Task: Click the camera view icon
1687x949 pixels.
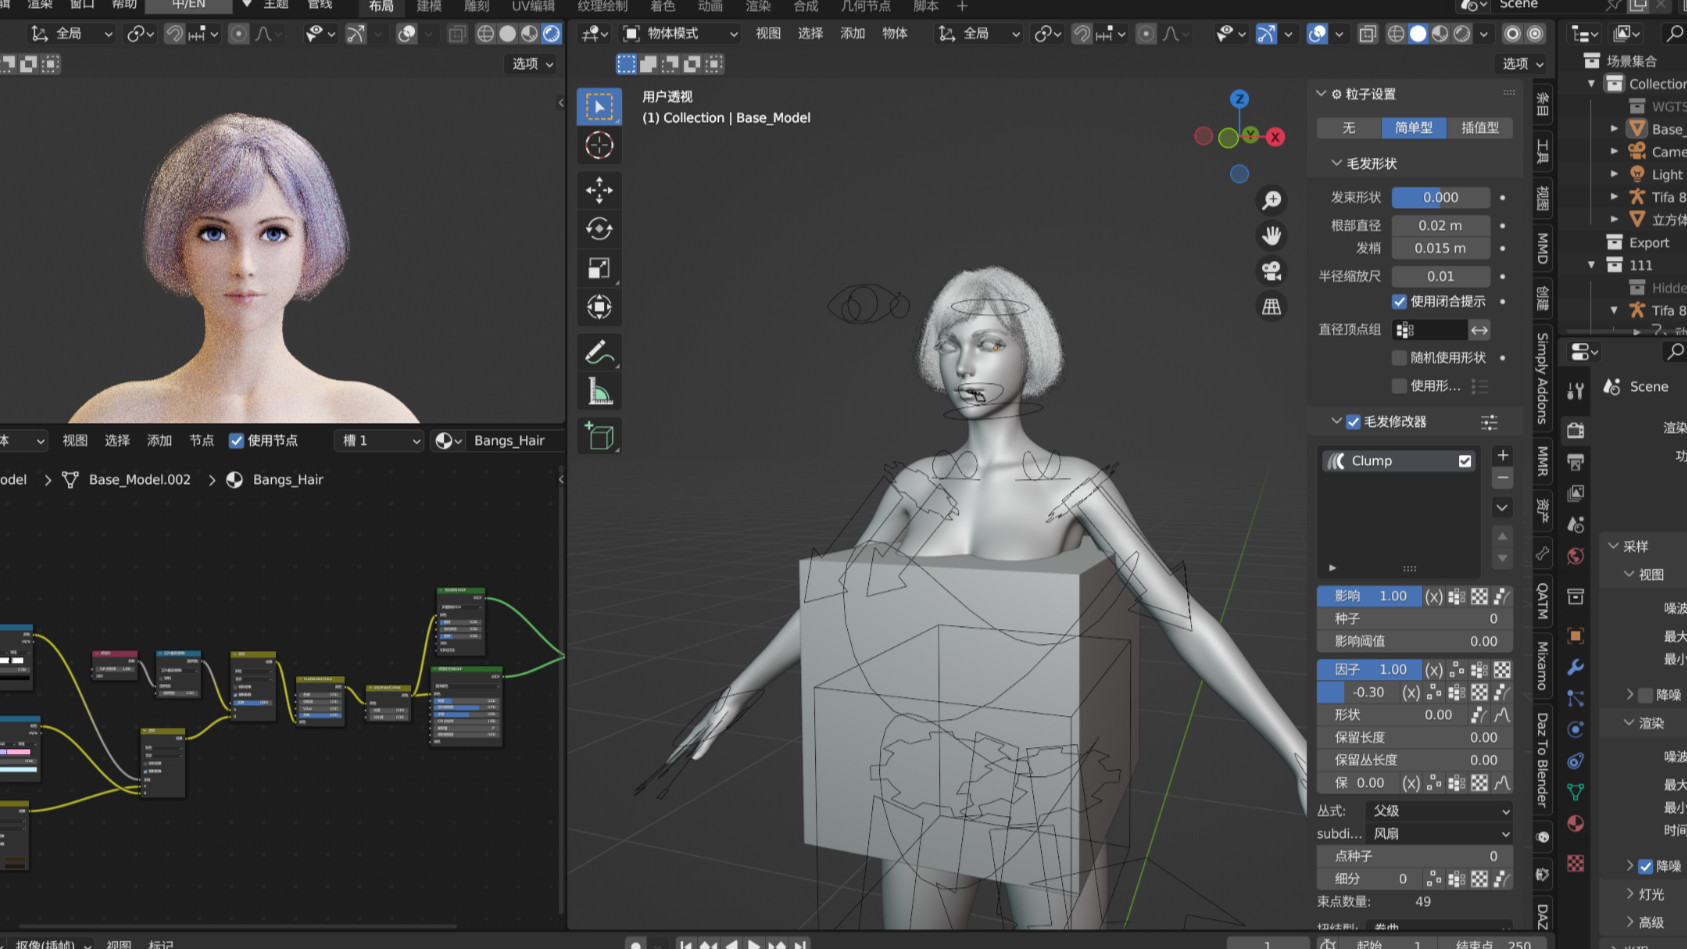Action: 1271,271
